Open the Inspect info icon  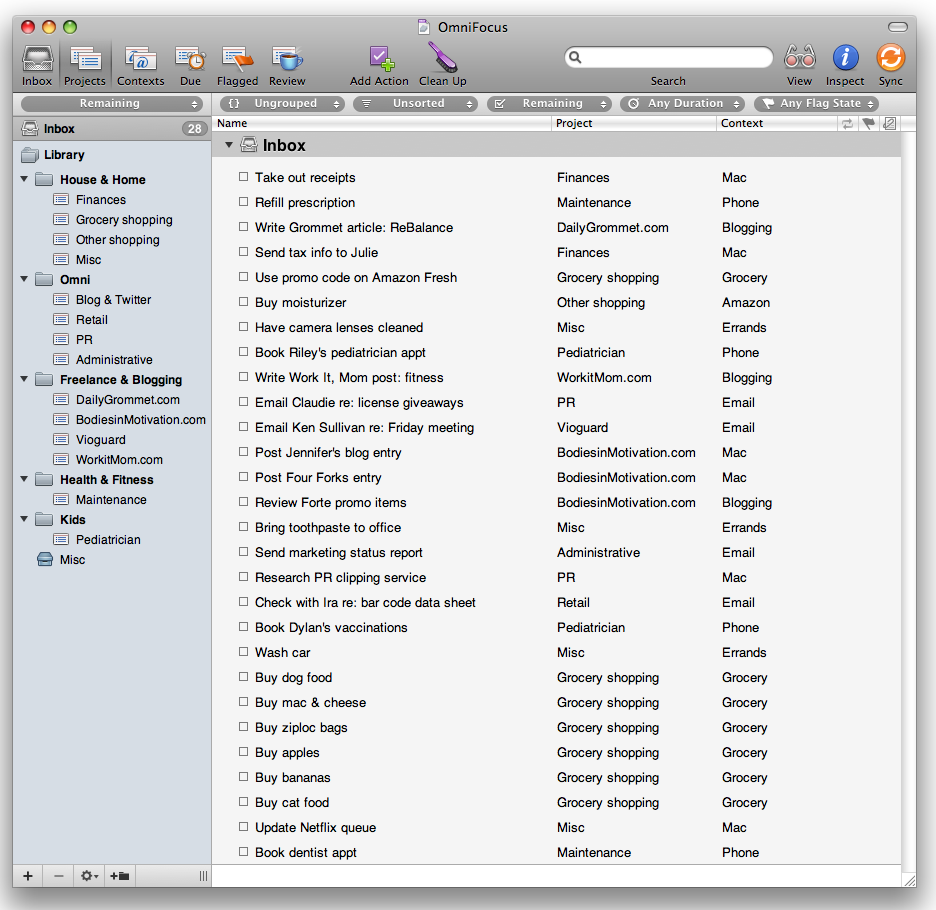845,58
